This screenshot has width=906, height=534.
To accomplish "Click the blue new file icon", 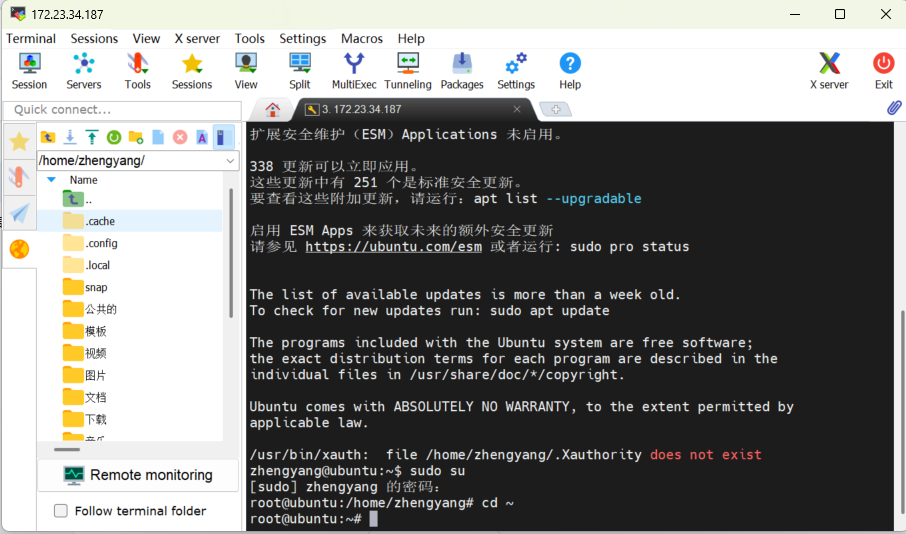I will 158,137.
